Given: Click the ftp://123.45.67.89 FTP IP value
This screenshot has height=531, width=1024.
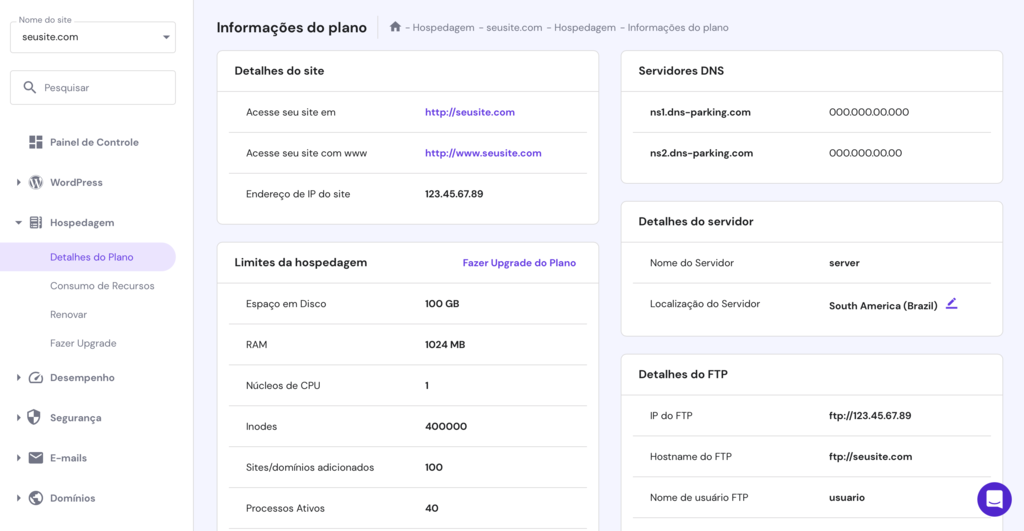Looking at the screenshot, I should click(x=870, y=415).
